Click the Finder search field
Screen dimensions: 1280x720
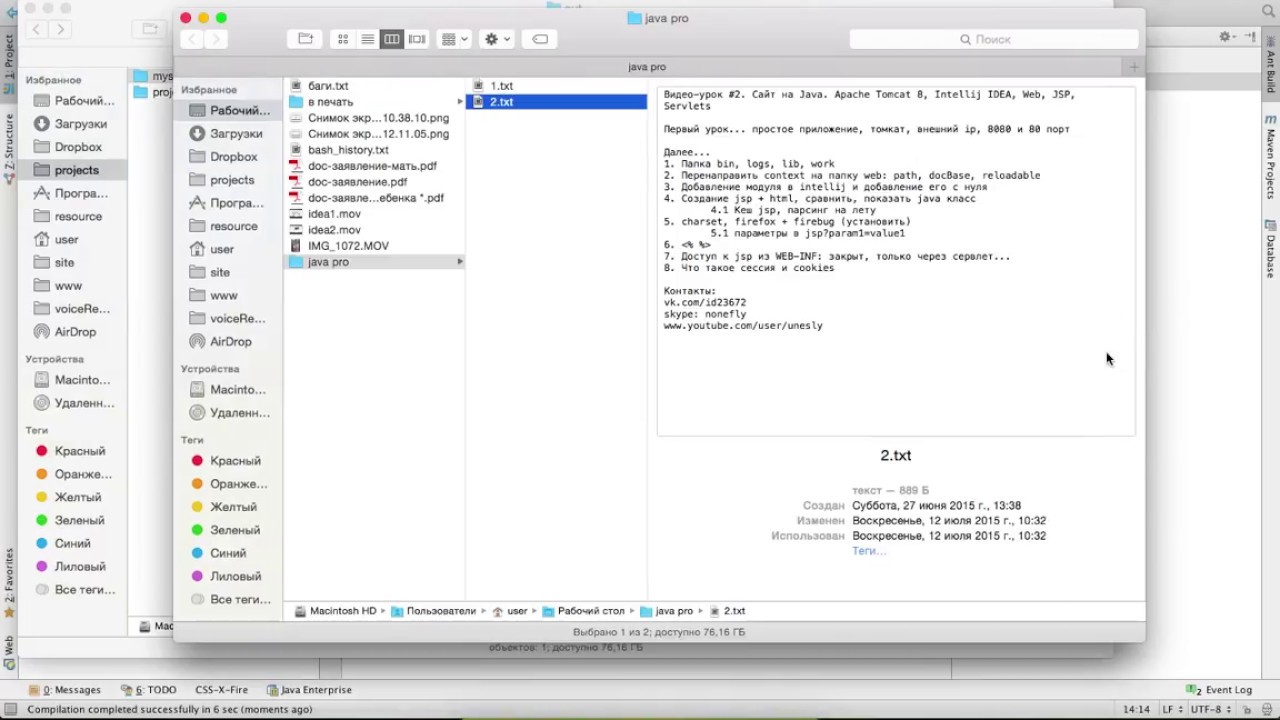pos(994,39)
